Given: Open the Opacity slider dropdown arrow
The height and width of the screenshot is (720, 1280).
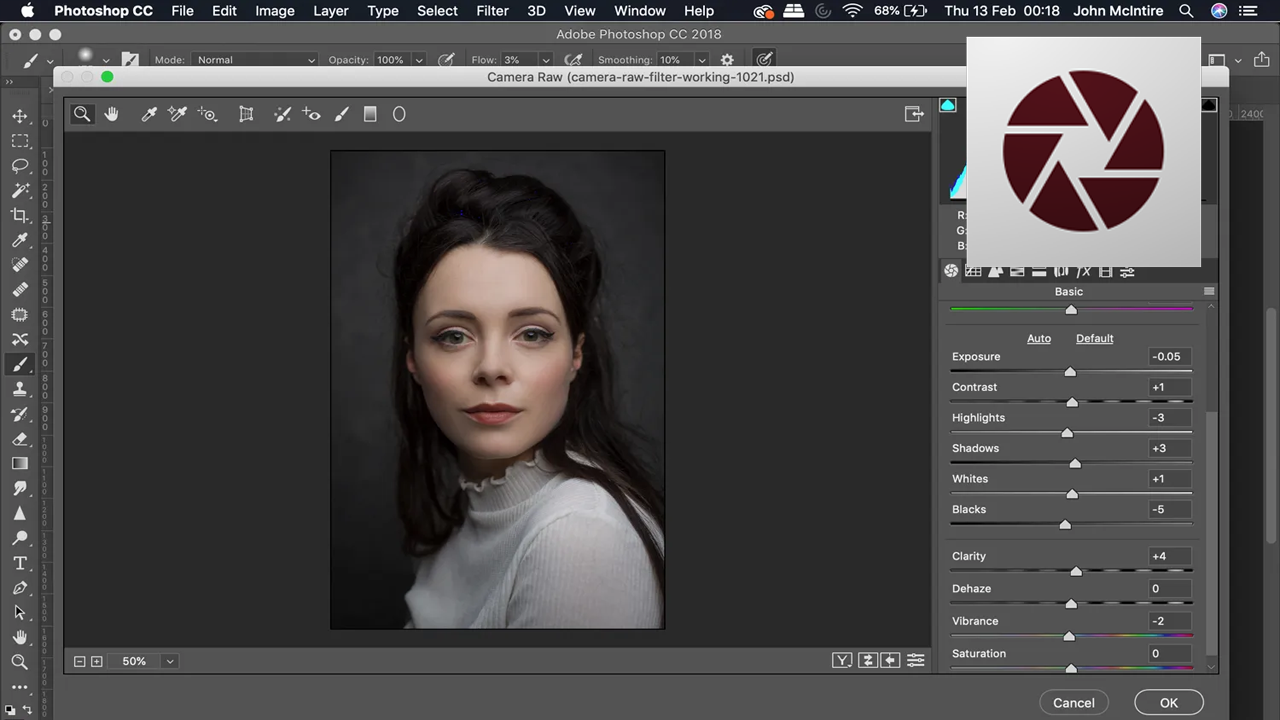Looking at the screenshot, I should pos(418,60).
